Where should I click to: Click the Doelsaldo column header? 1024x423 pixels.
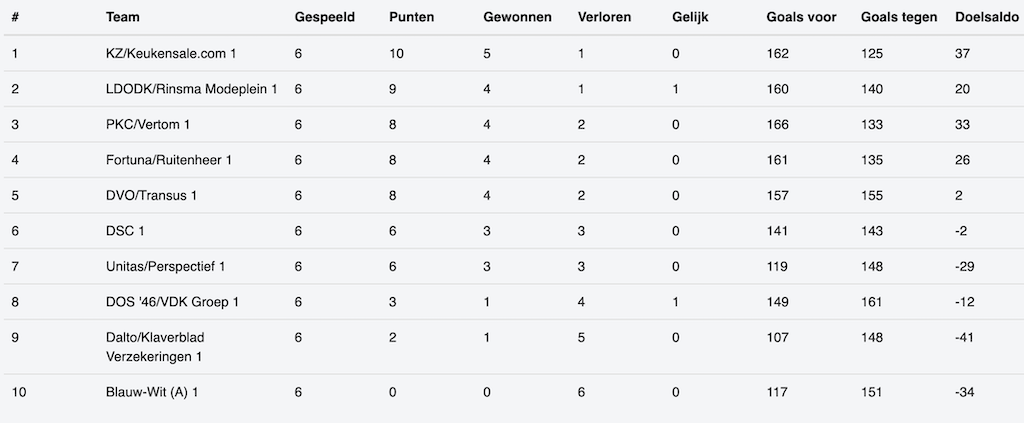(x=987, y=17)
